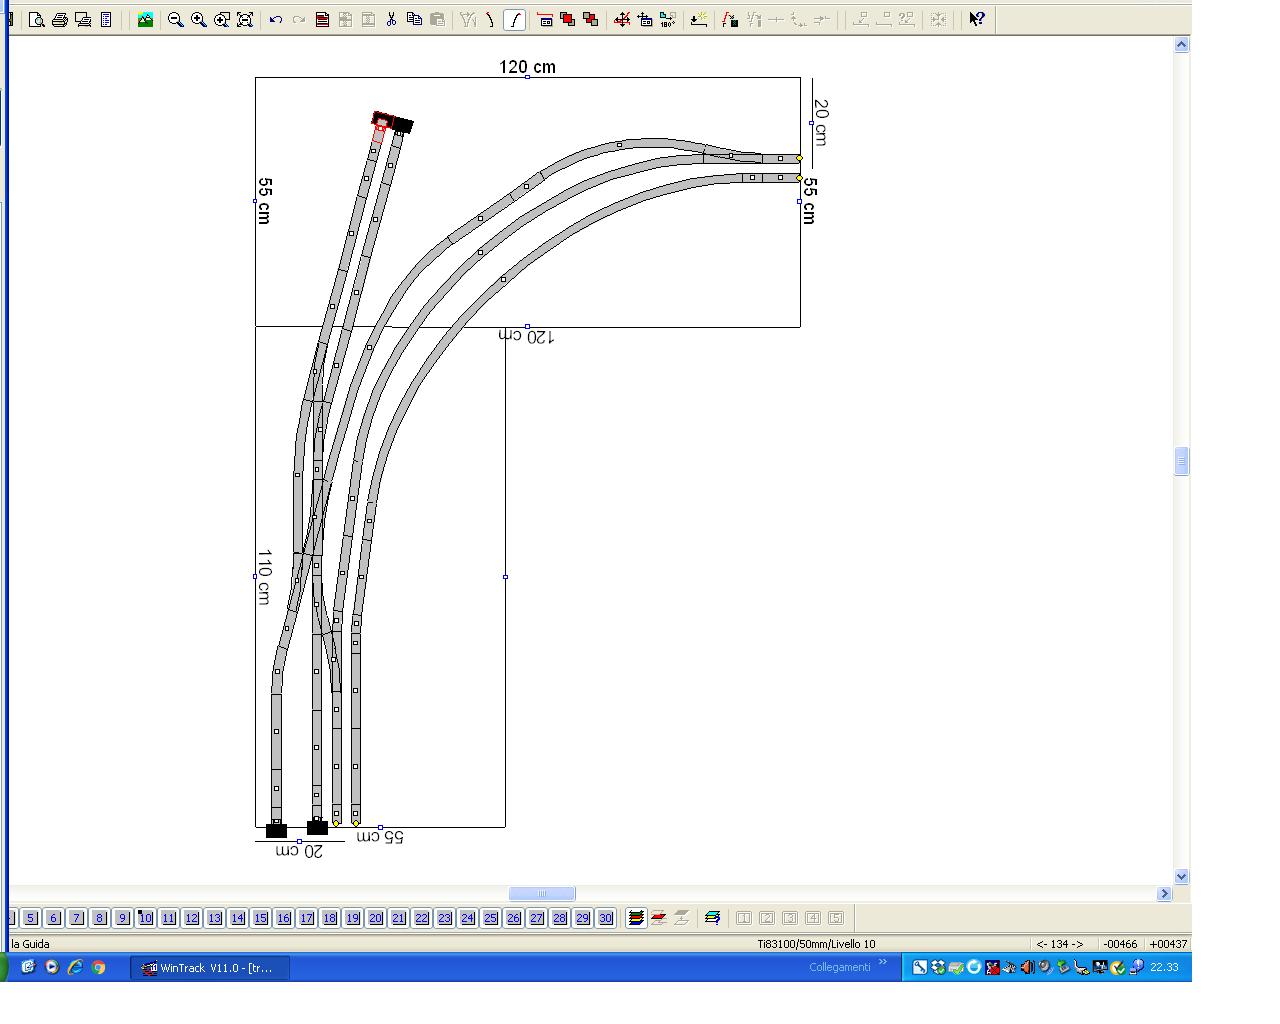Switch to level 12 button
Image resolution: width=1280 pixels, height=1024 pixels.
tap(192, 918)
